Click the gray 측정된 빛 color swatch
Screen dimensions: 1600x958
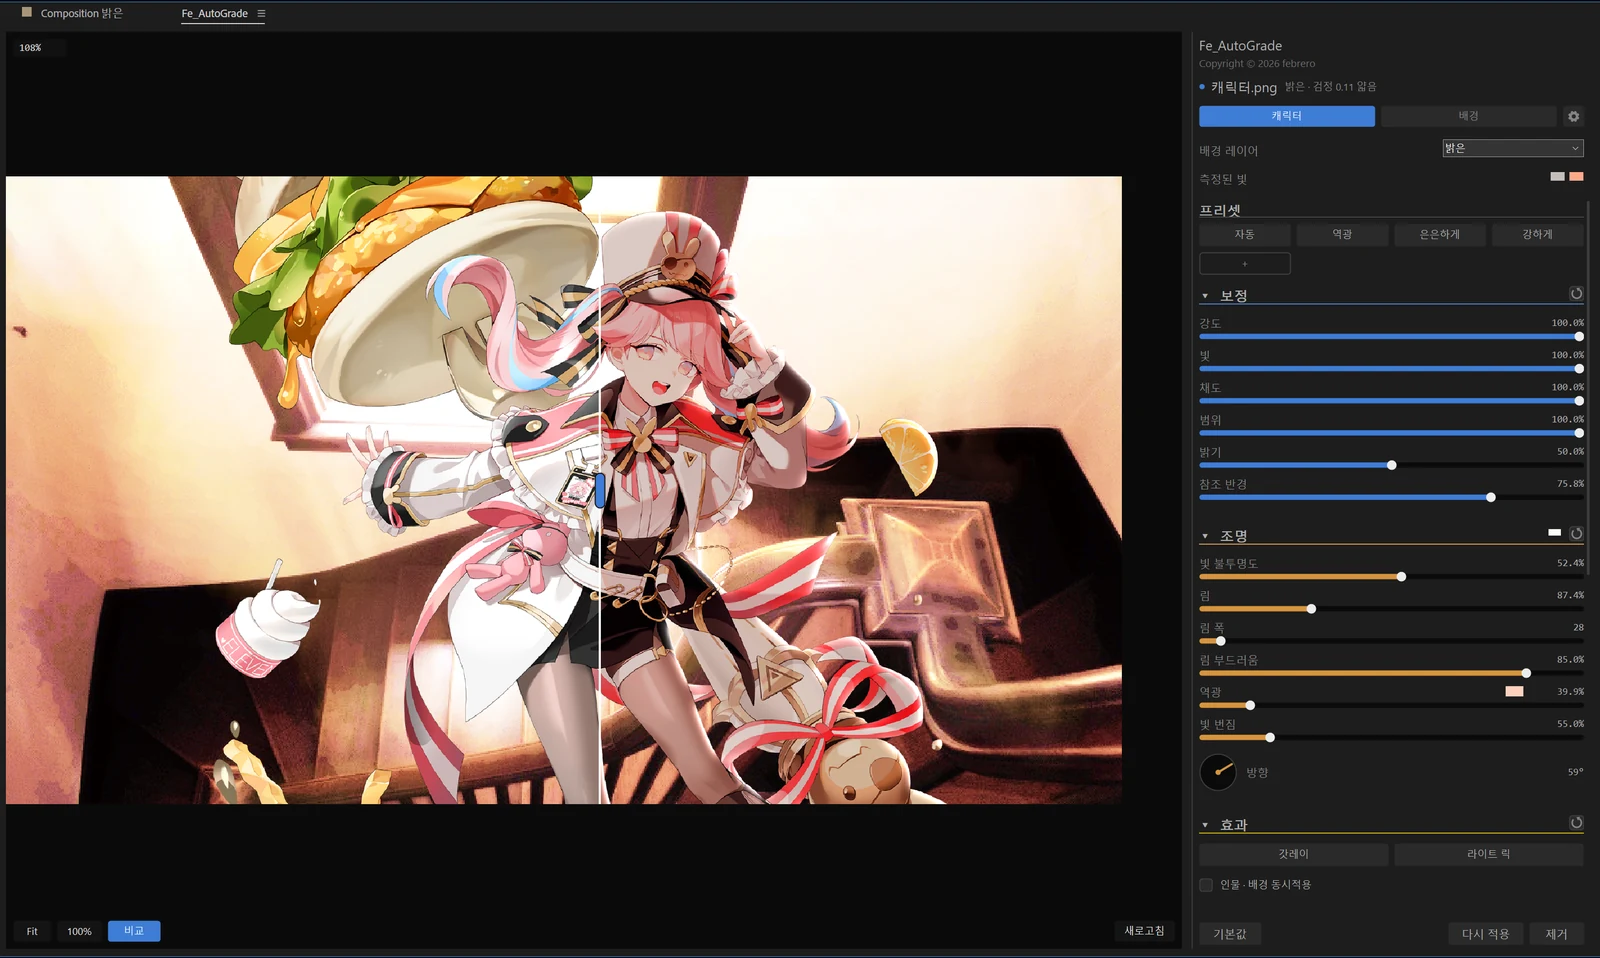pos(1557,177)
